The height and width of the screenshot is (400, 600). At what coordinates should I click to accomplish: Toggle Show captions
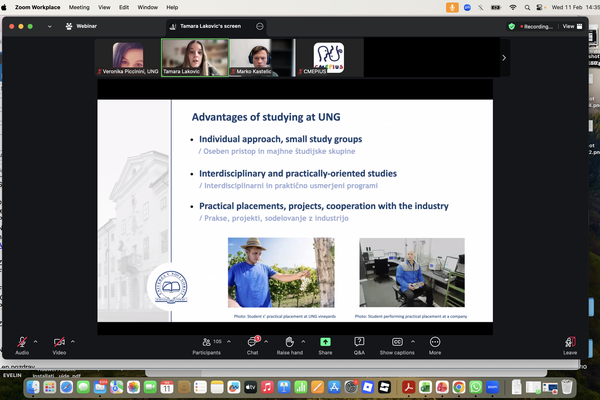tap(397, 345)
